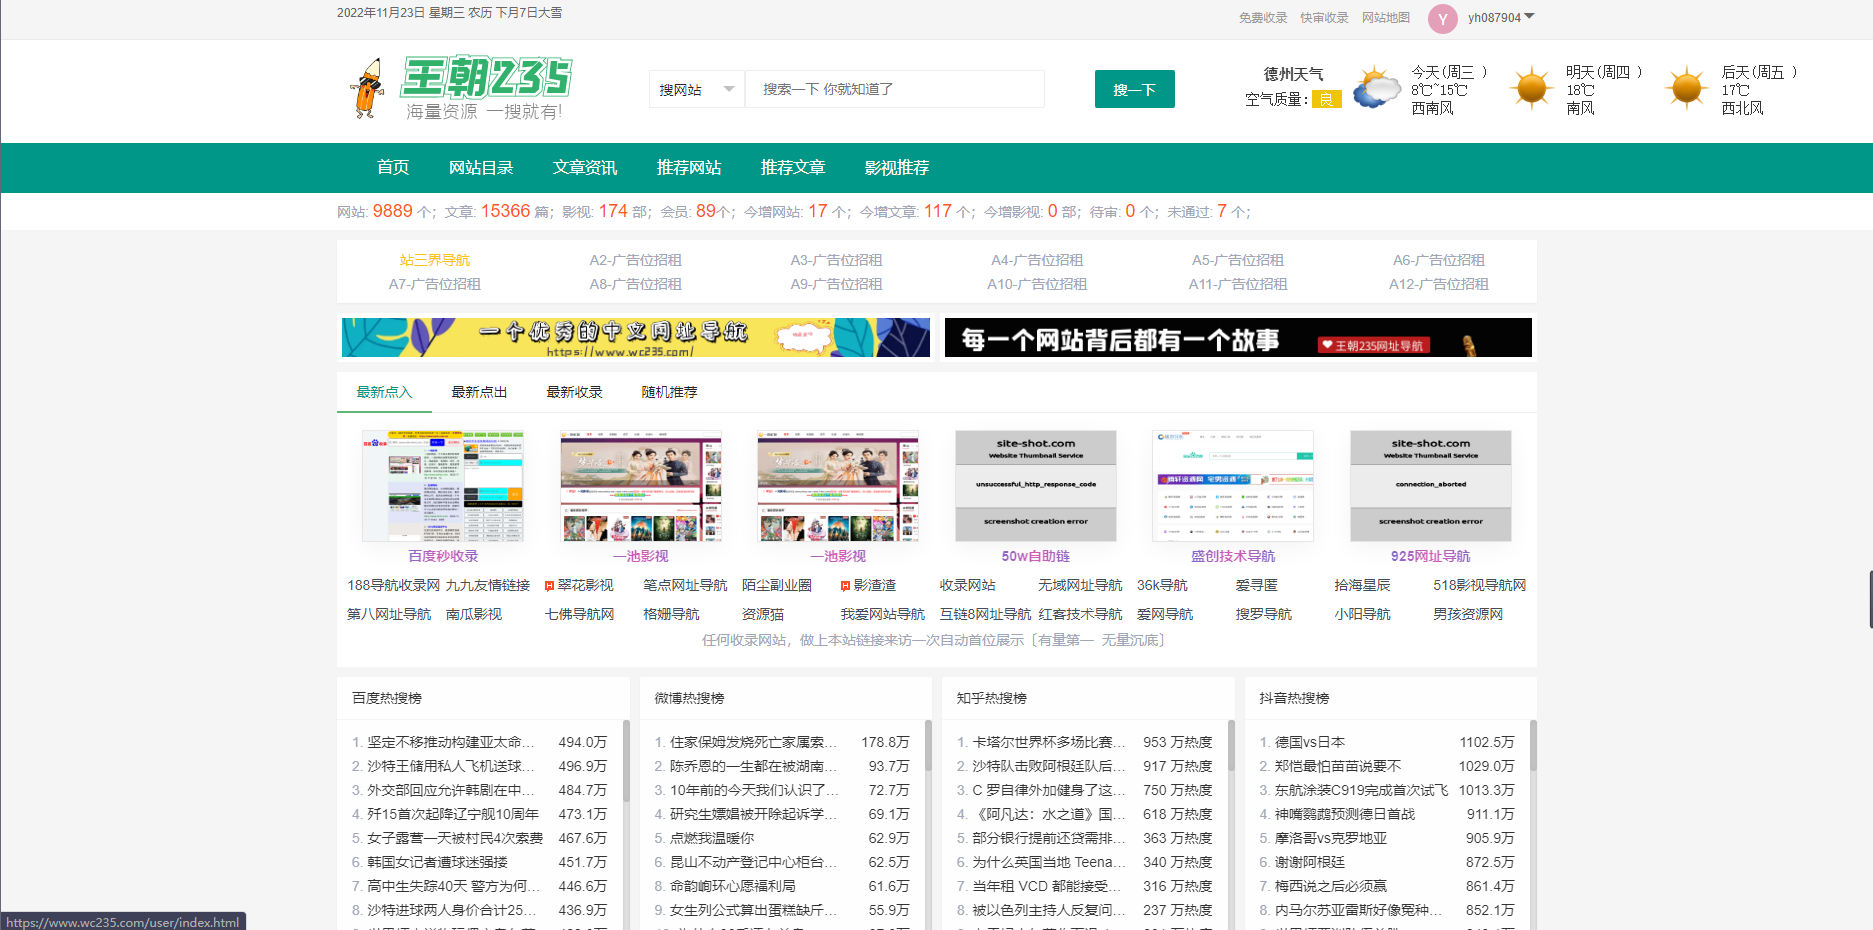Open the 站三界导航 ad link

pyautogui.click(x=435, y=260)
